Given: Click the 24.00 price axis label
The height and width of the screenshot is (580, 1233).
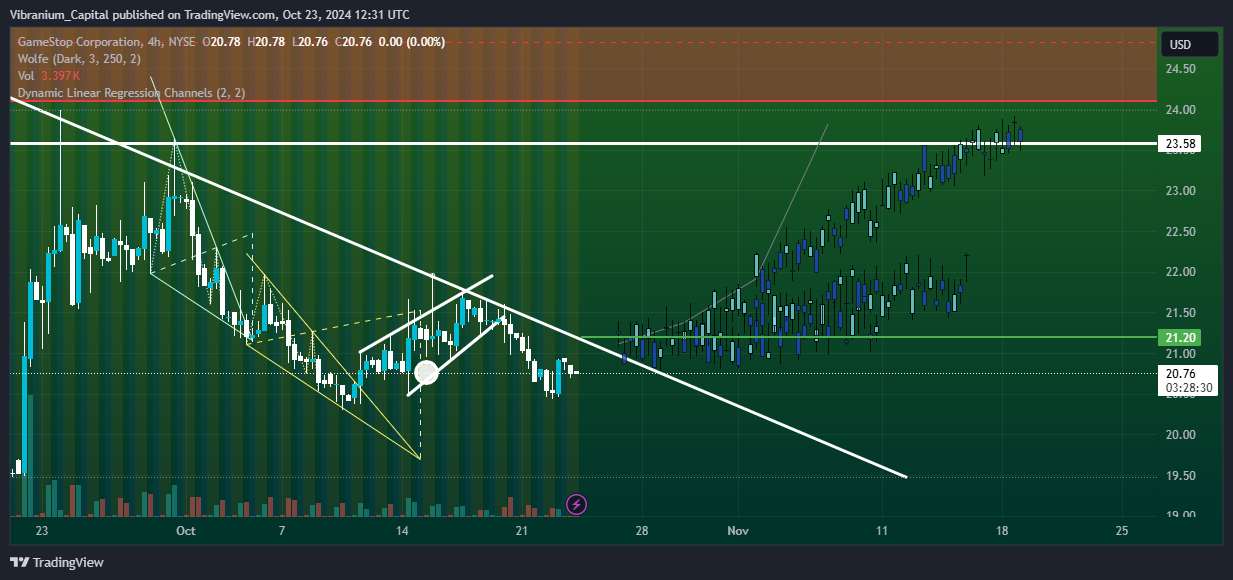Looking at the screenshot, I should 1181,110.
